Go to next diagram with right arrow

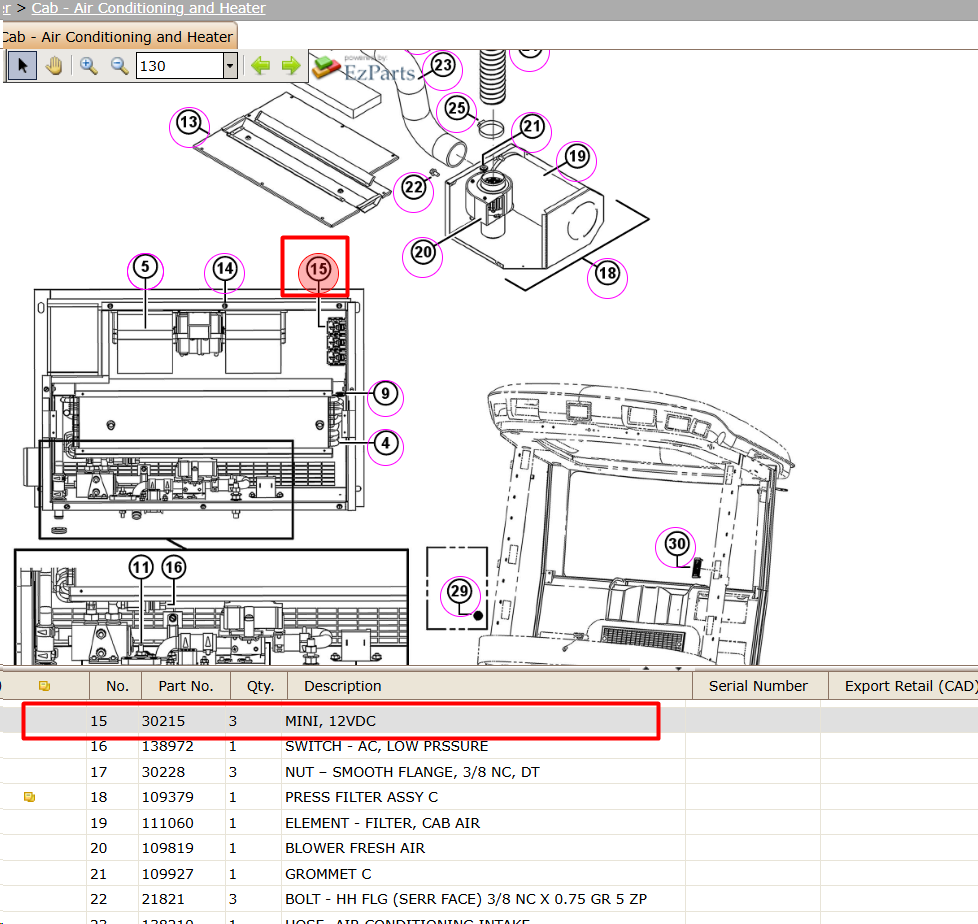click(x=291, y=65)
